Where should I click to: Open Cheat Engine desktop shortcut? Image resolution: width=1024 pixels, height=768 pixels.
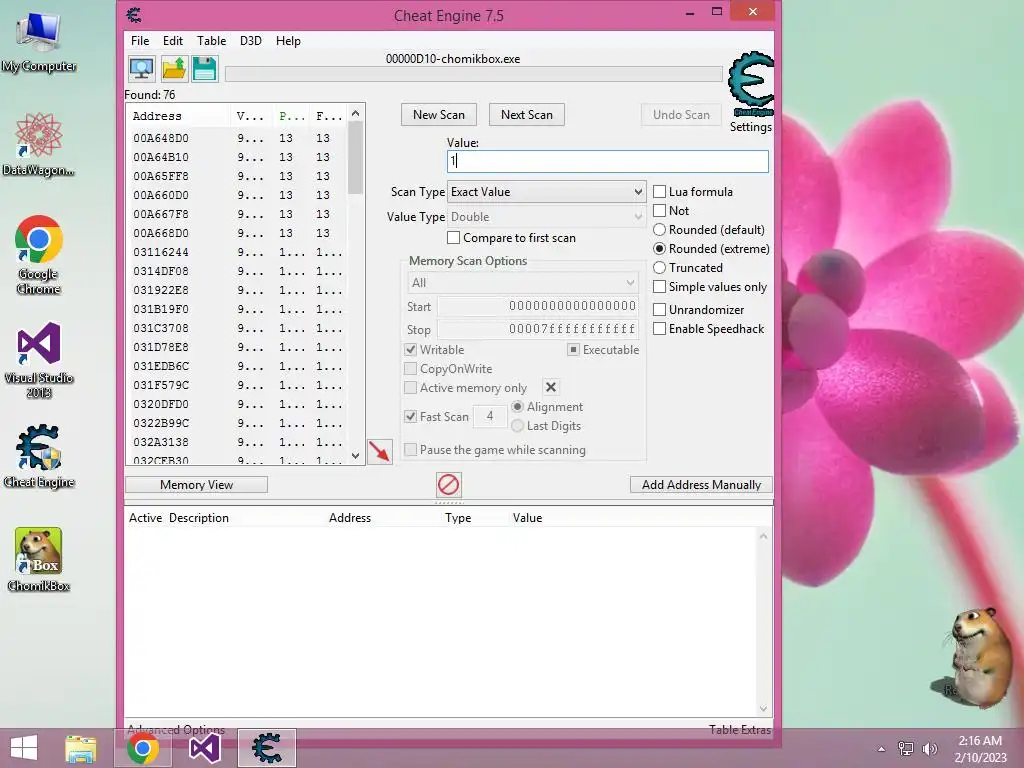click(39, 456)
